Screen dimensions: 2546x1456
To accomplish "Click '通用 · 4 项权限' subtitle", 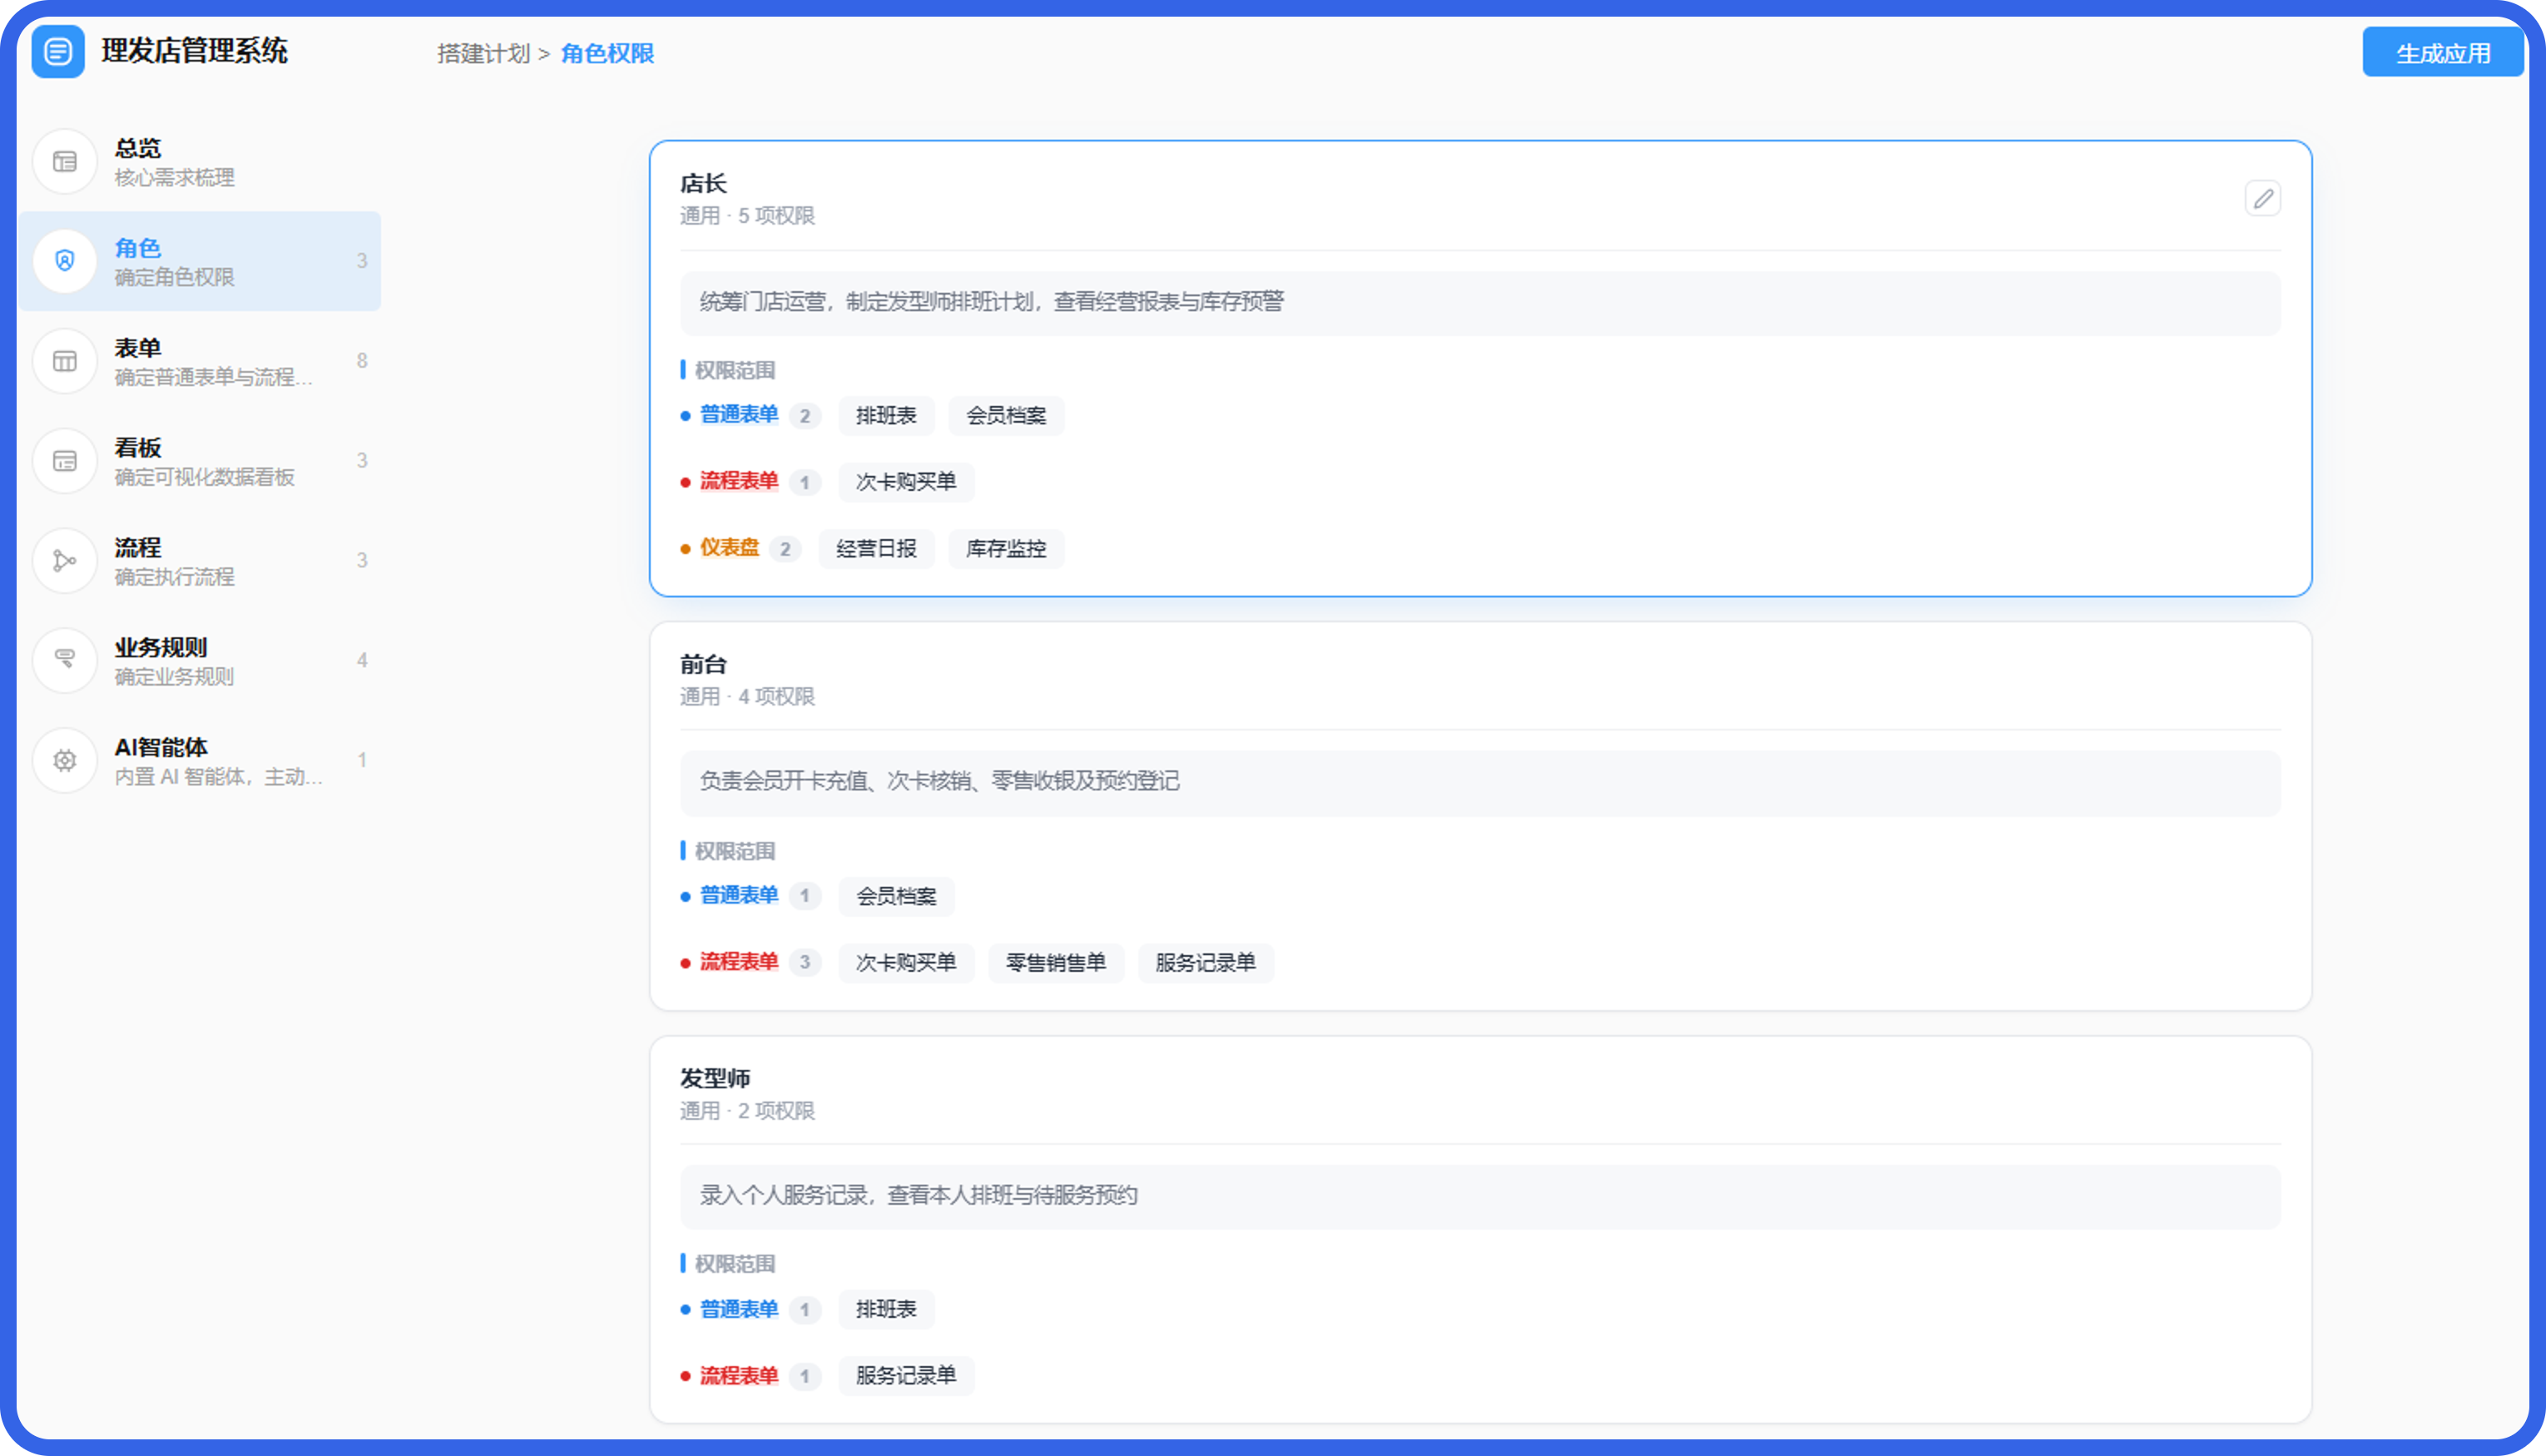I will pos(747,697).
